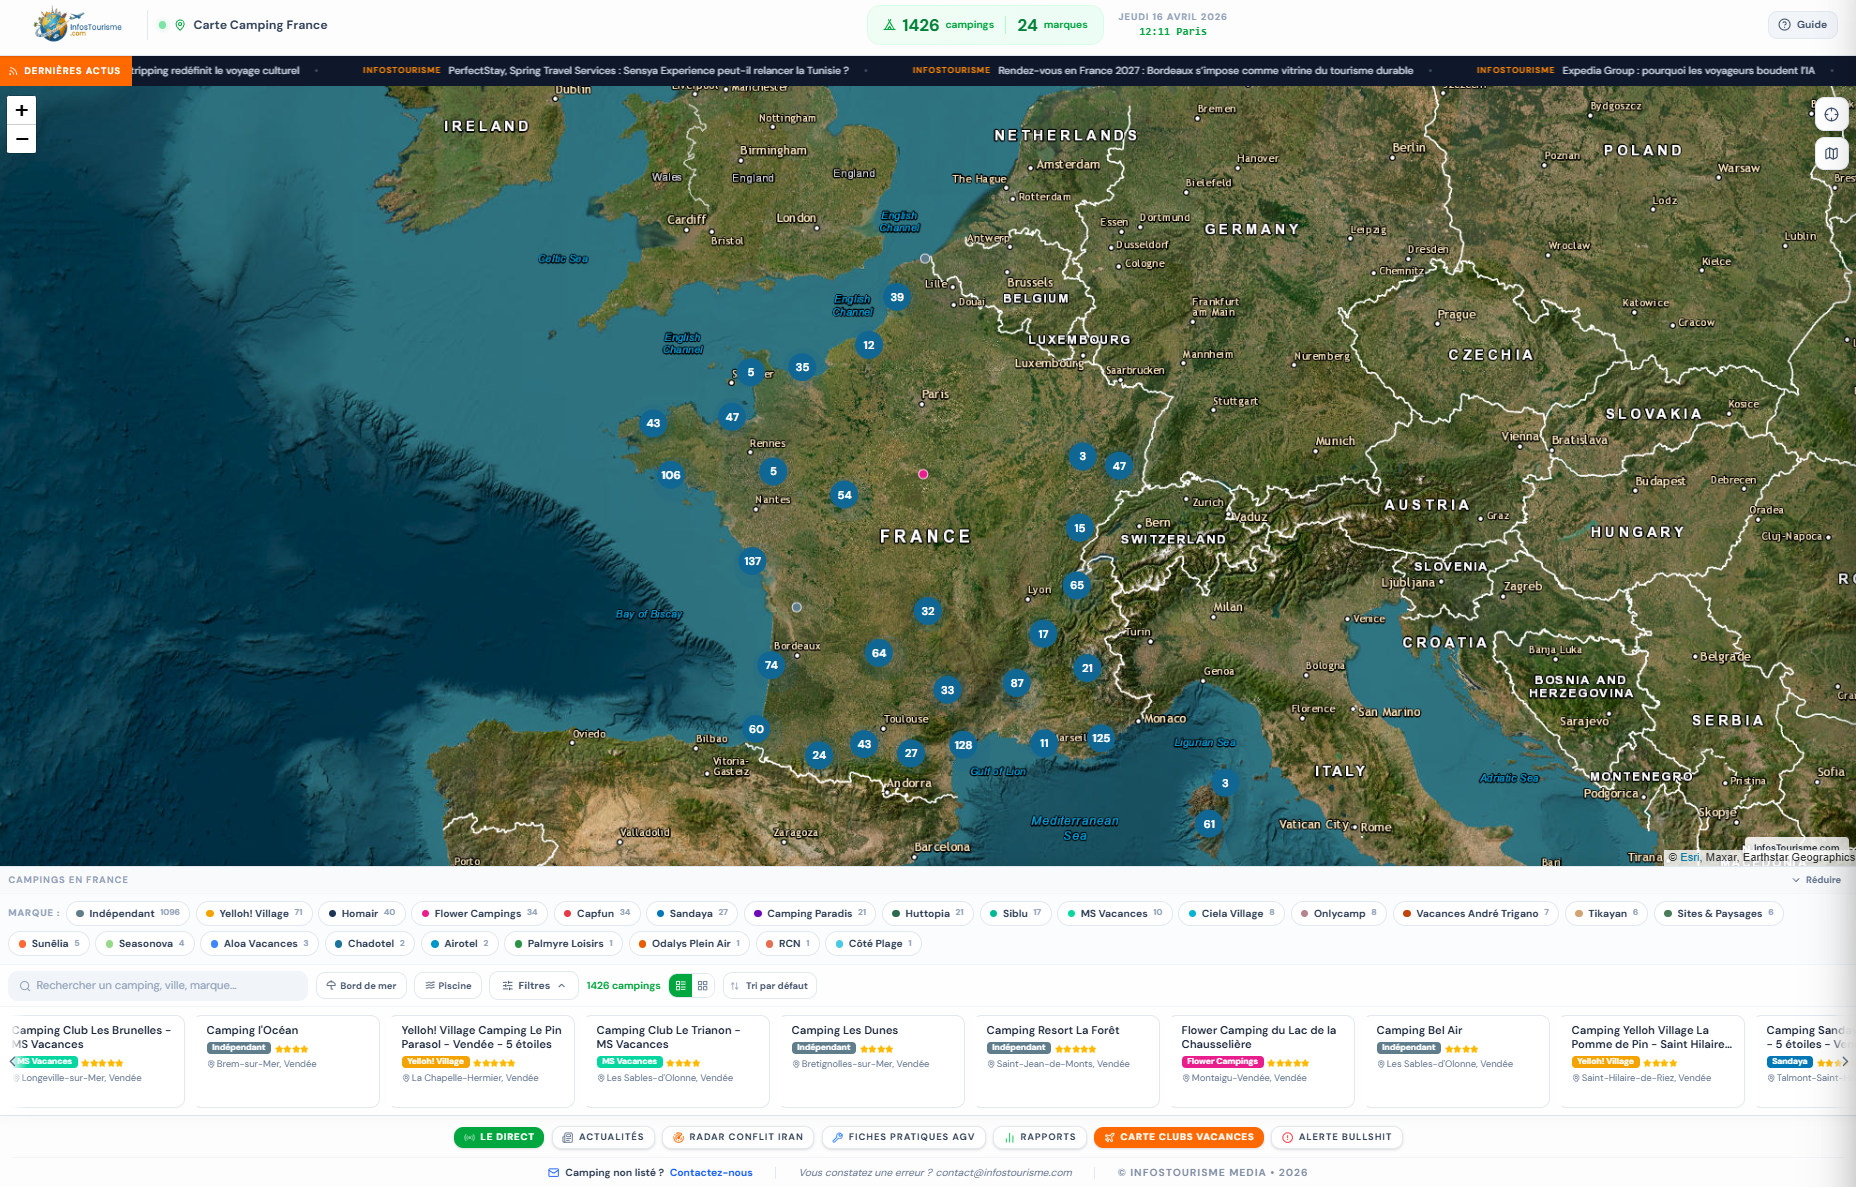1856x1187 pixels.
Task: Open the Tri par défaut sort dropdown
Action: click(x=769, y=986)
